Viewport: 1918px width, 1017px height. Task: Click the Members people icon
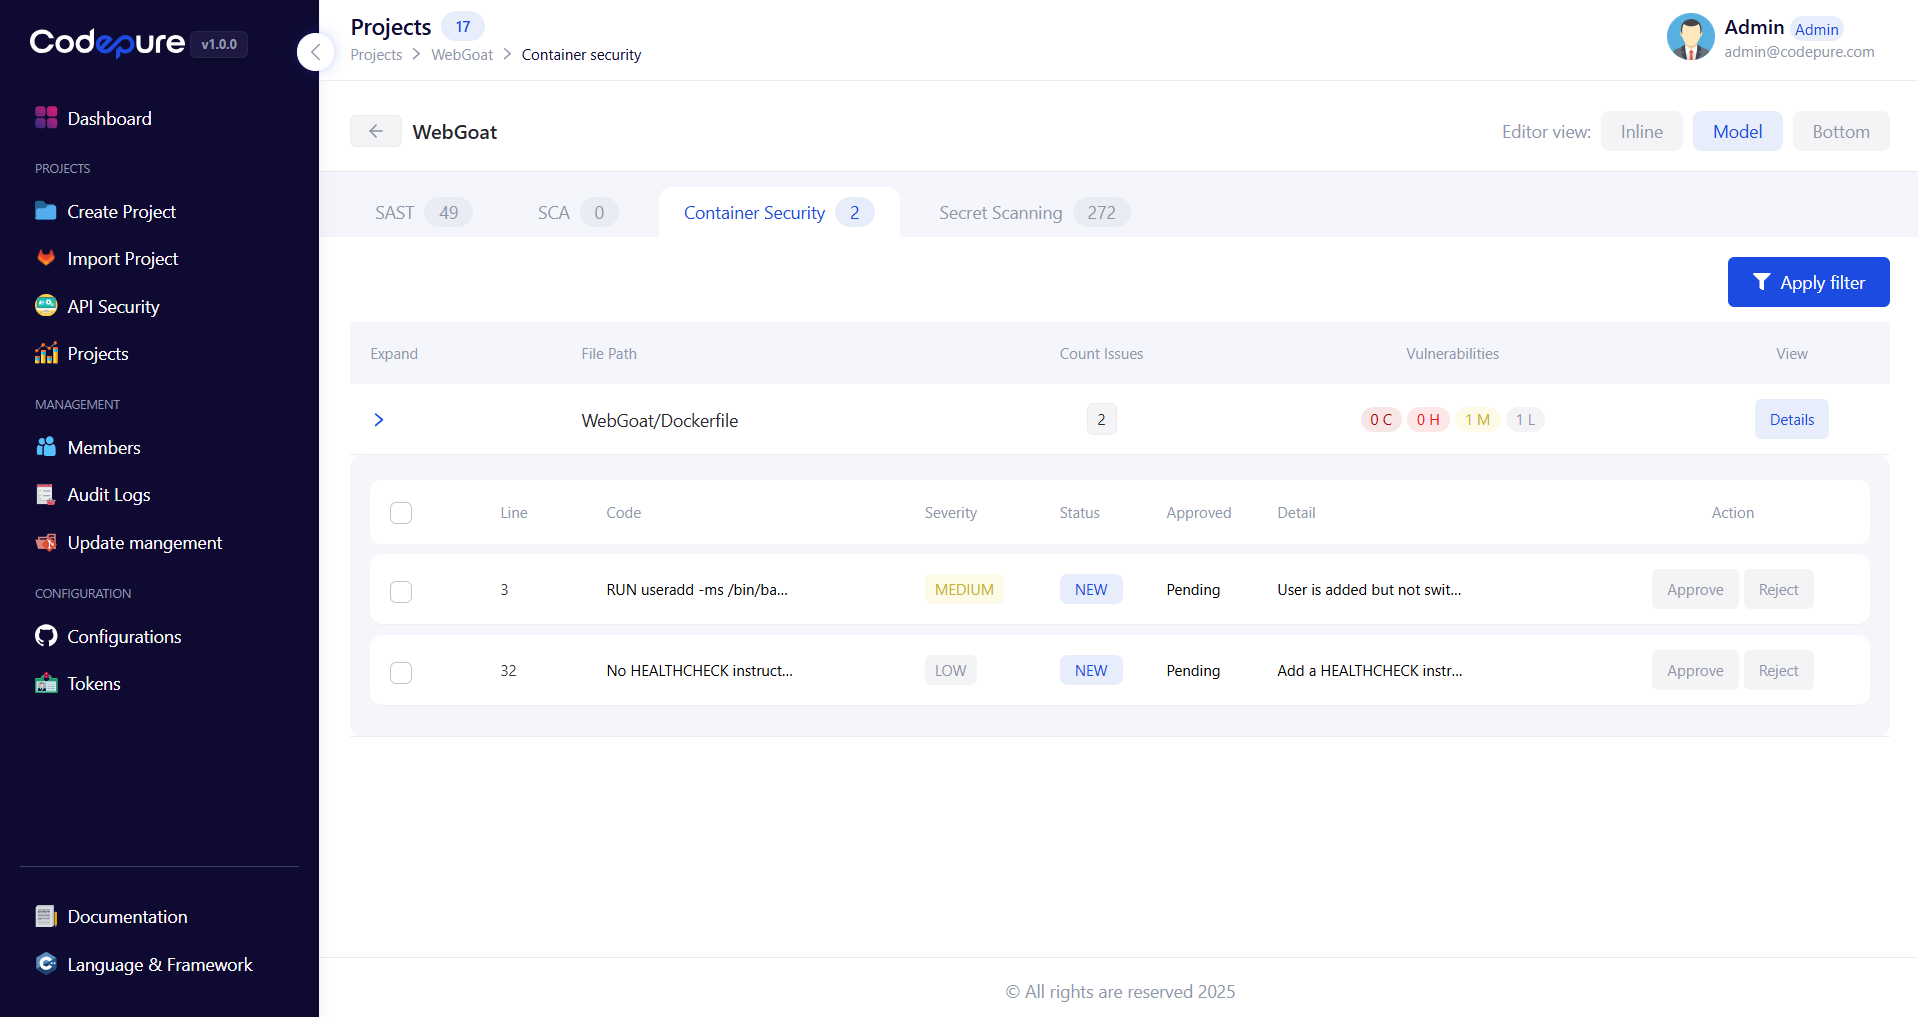tap(46, 447)
